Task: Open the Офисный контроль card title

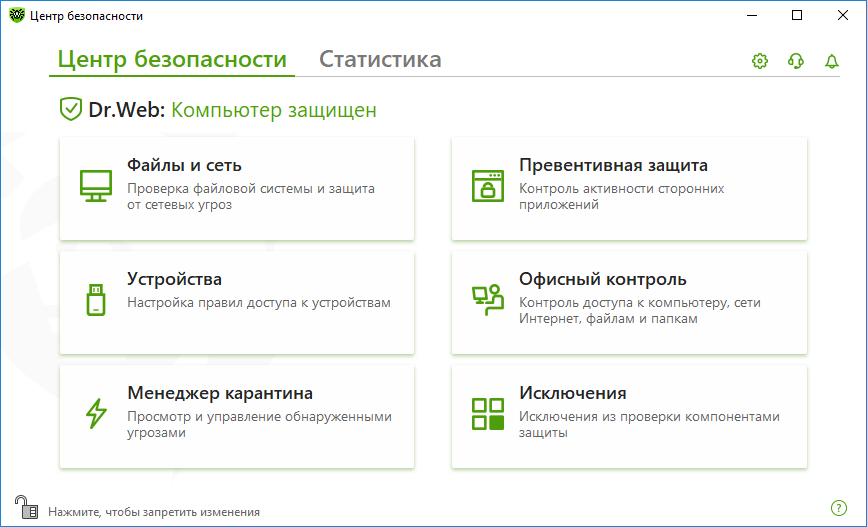Action: coord(603,279)
